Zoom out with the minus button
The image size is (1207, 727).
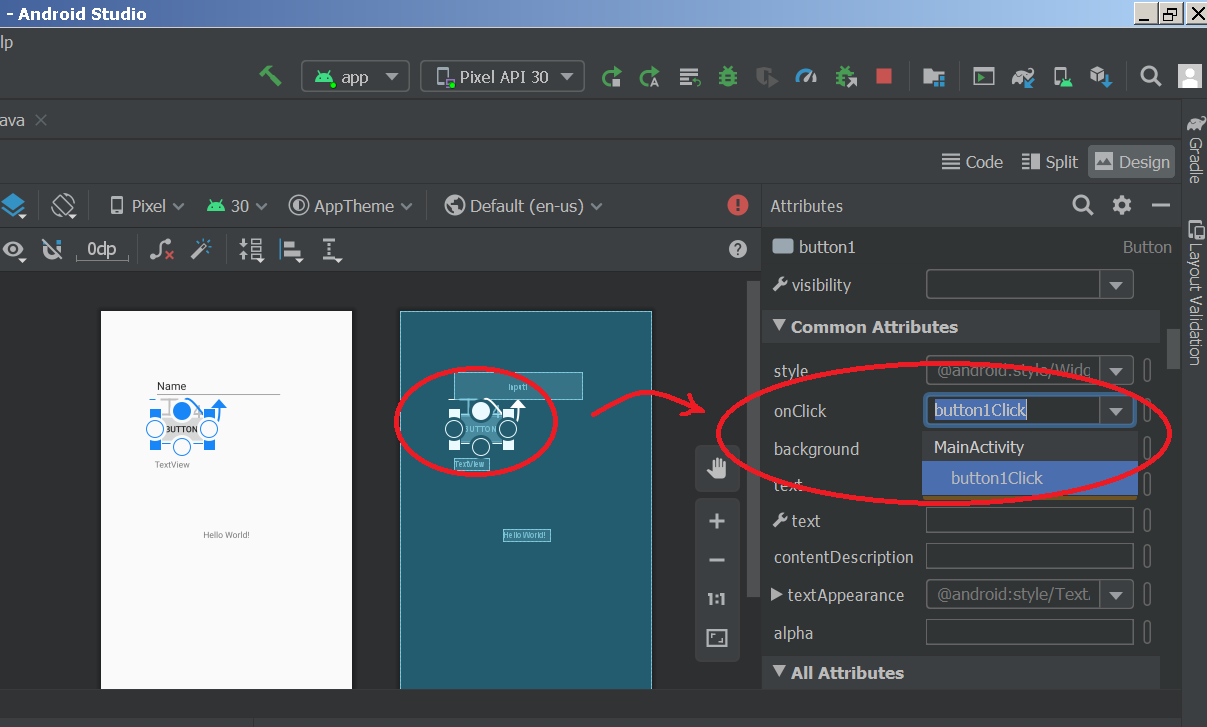coord(717,560)
